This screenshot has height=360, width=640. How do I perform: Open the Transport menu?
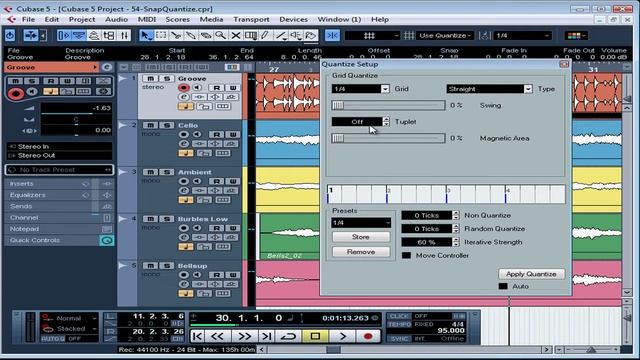click(251, 20)
